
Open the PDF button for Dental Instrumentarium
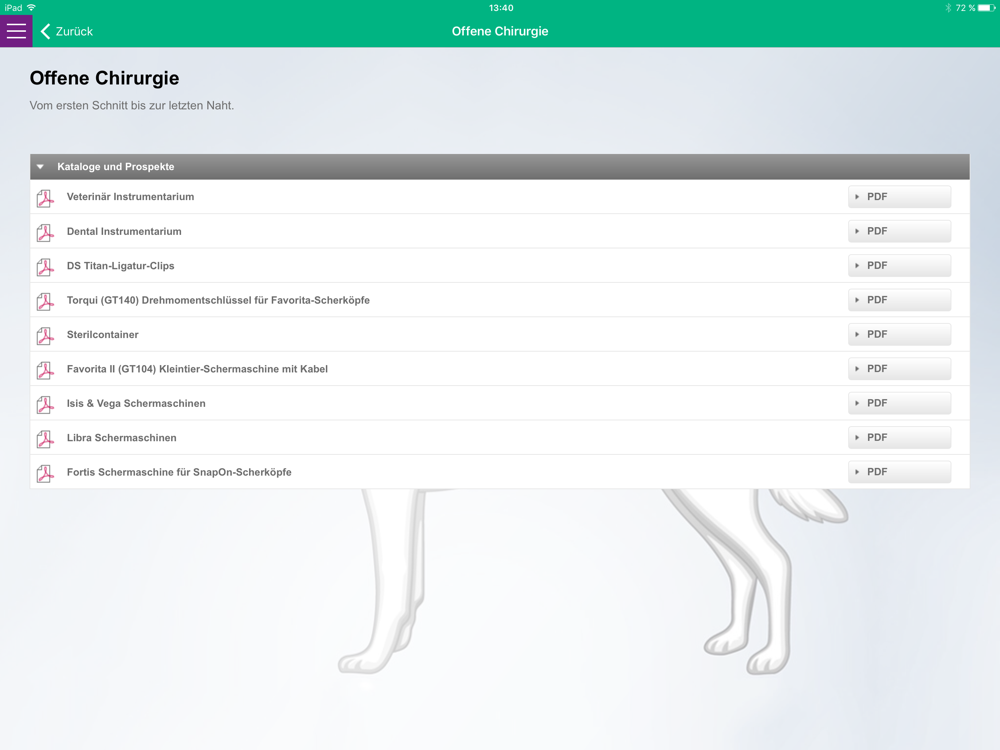(899, 231)
